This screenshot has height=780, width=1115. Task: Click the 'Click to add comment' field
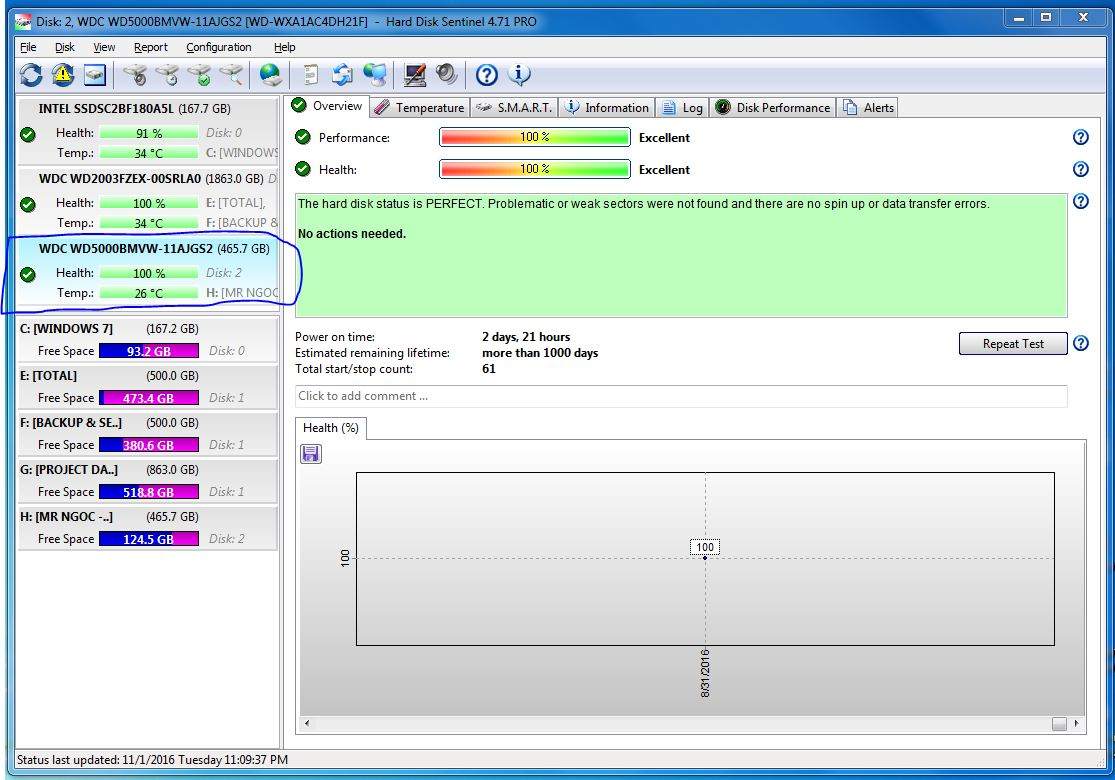tap(681, 396)
